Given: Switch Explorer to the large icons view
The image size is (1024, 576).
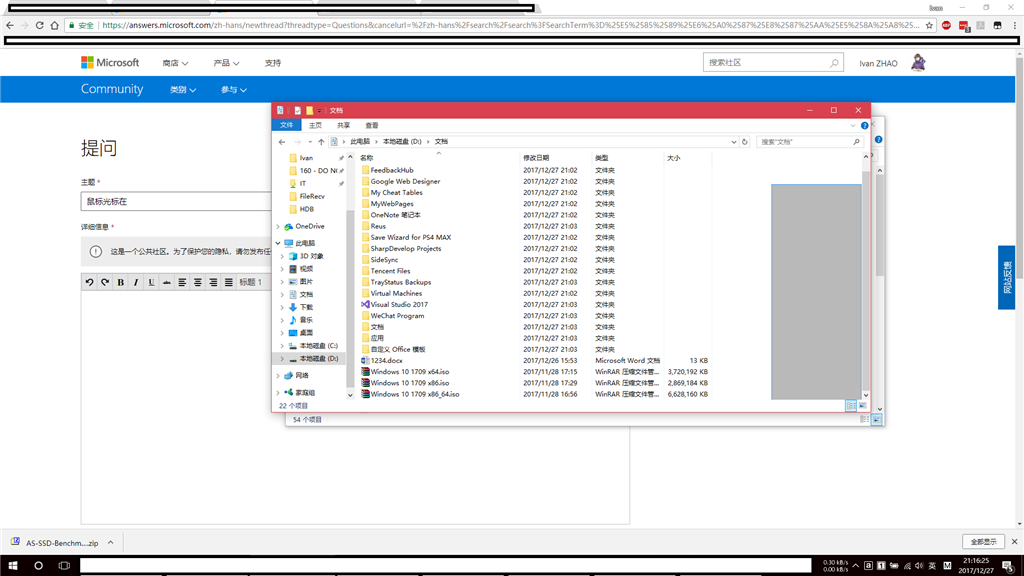Looking at the screenshot, I should (863, 406).
